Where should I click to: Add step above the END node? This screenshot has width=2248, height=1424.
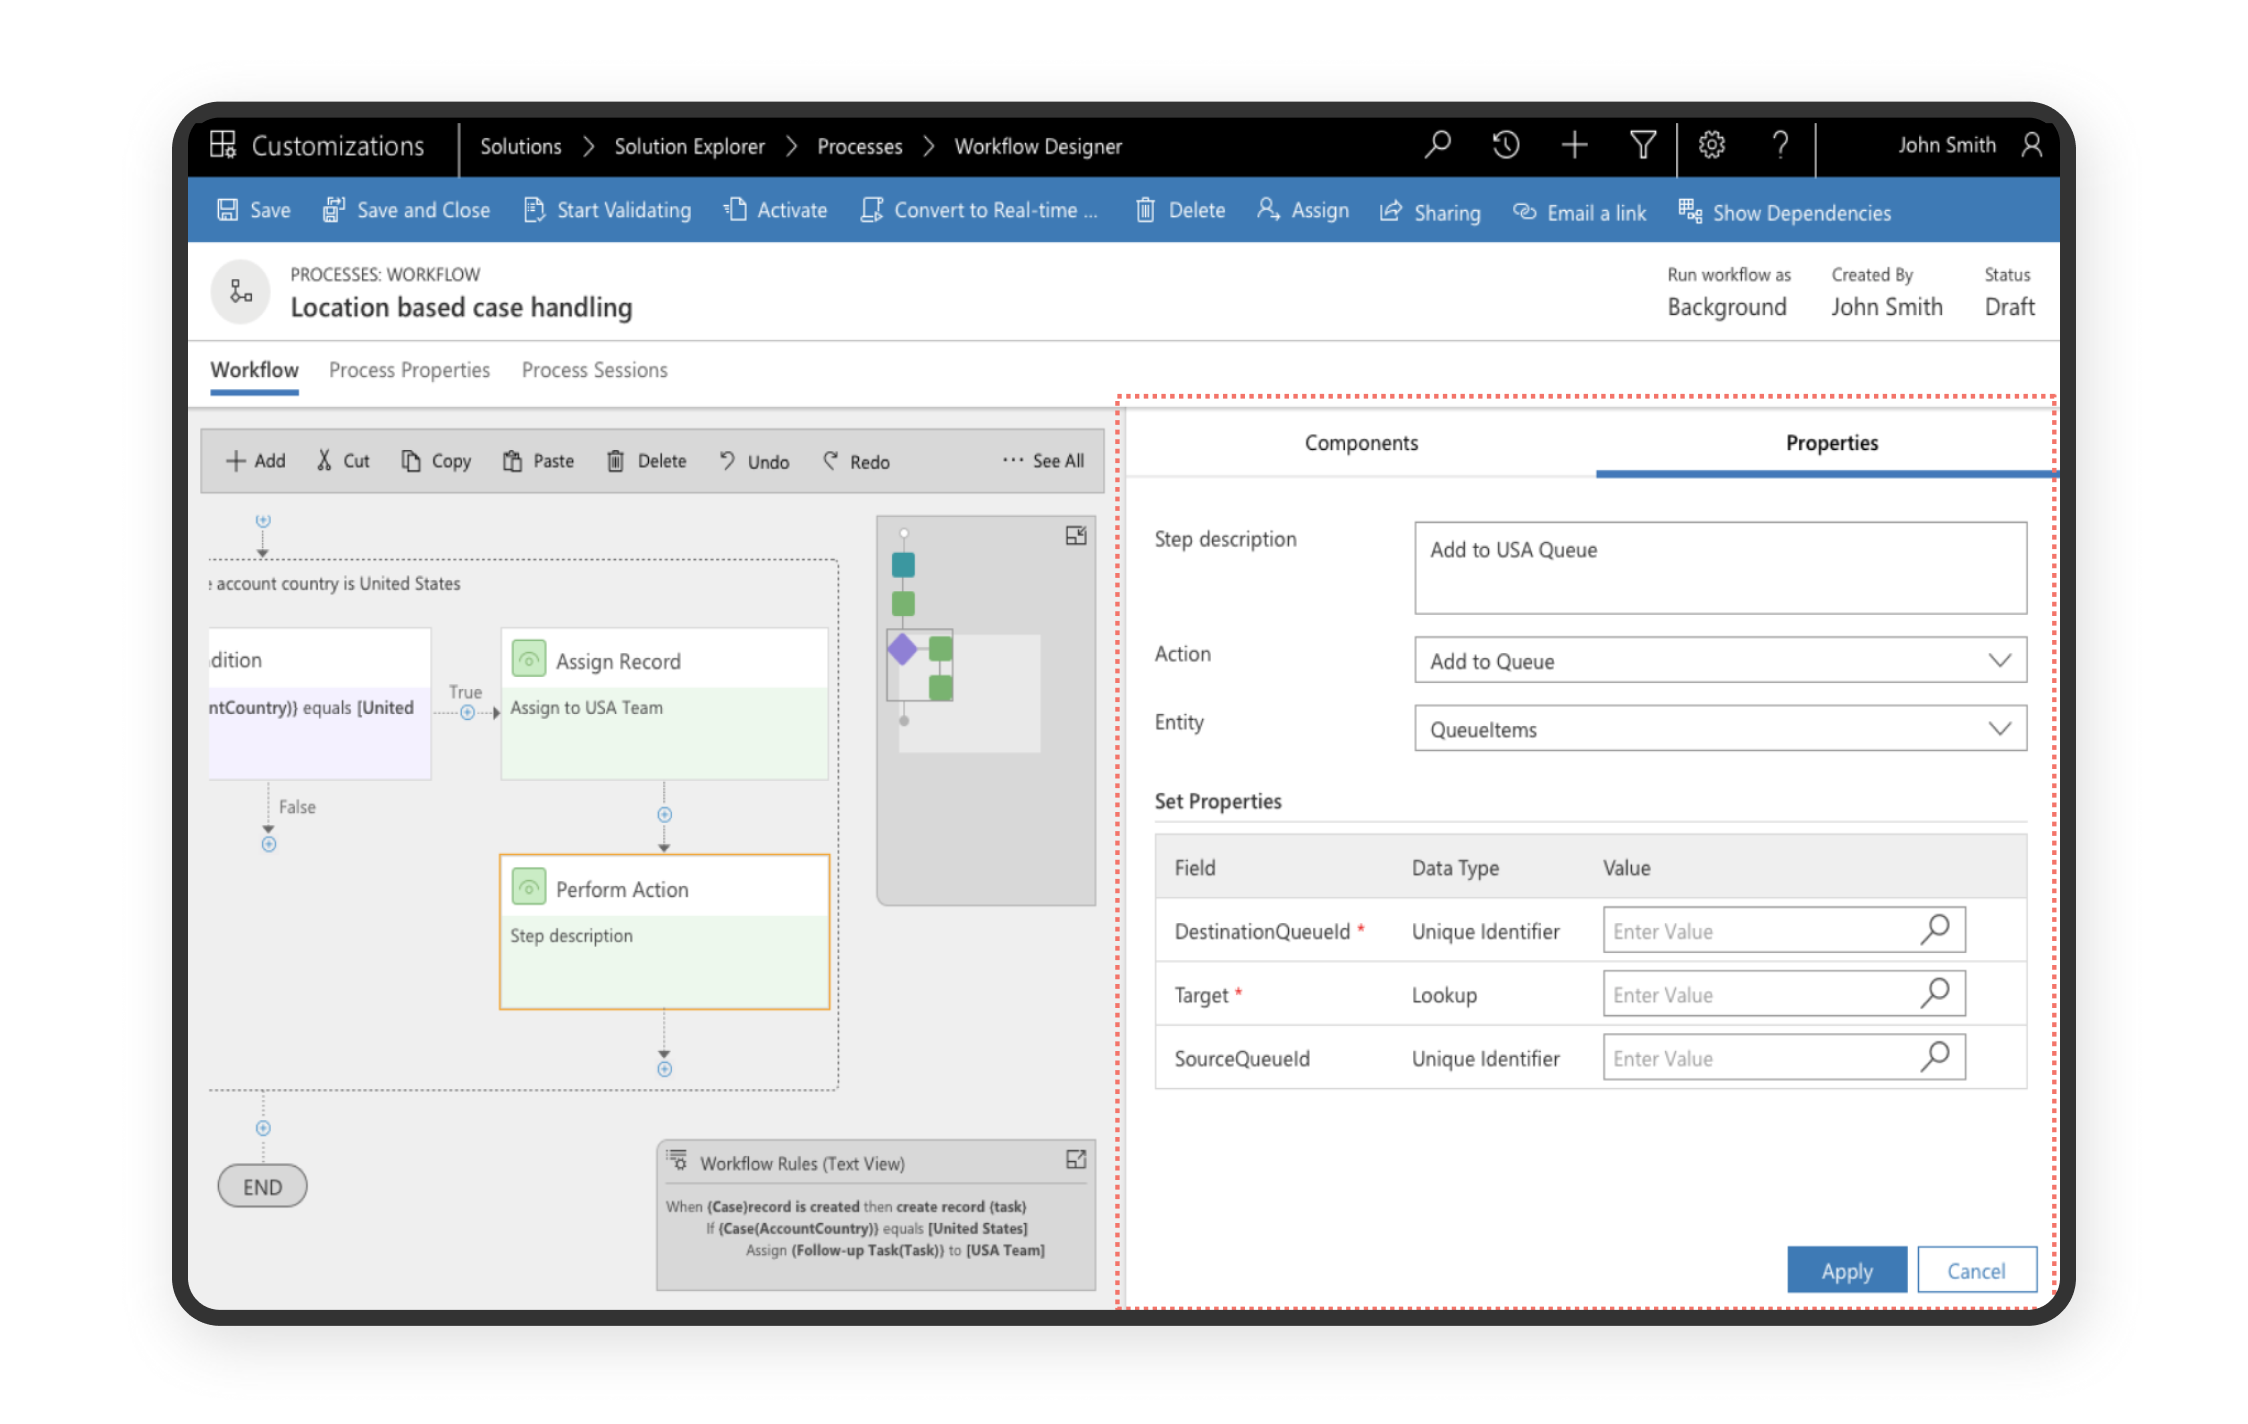pyautogui.click(x=263, y=1128)
